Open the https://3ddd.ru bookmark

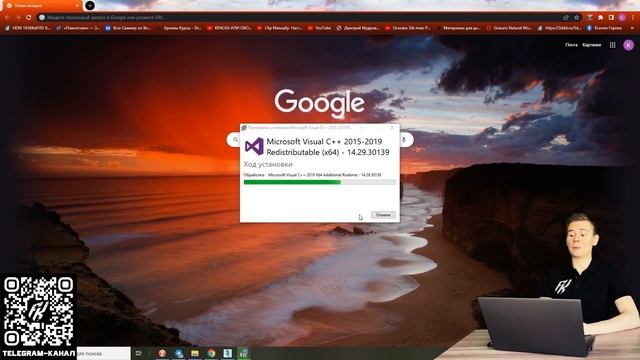(560, 28)
